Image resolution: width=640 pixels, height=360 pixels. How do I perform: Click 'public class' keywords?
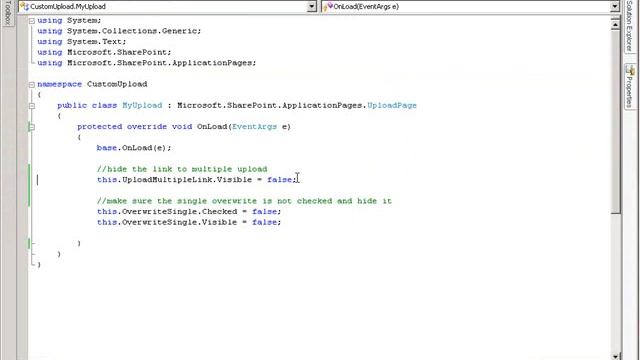(87, 105)
